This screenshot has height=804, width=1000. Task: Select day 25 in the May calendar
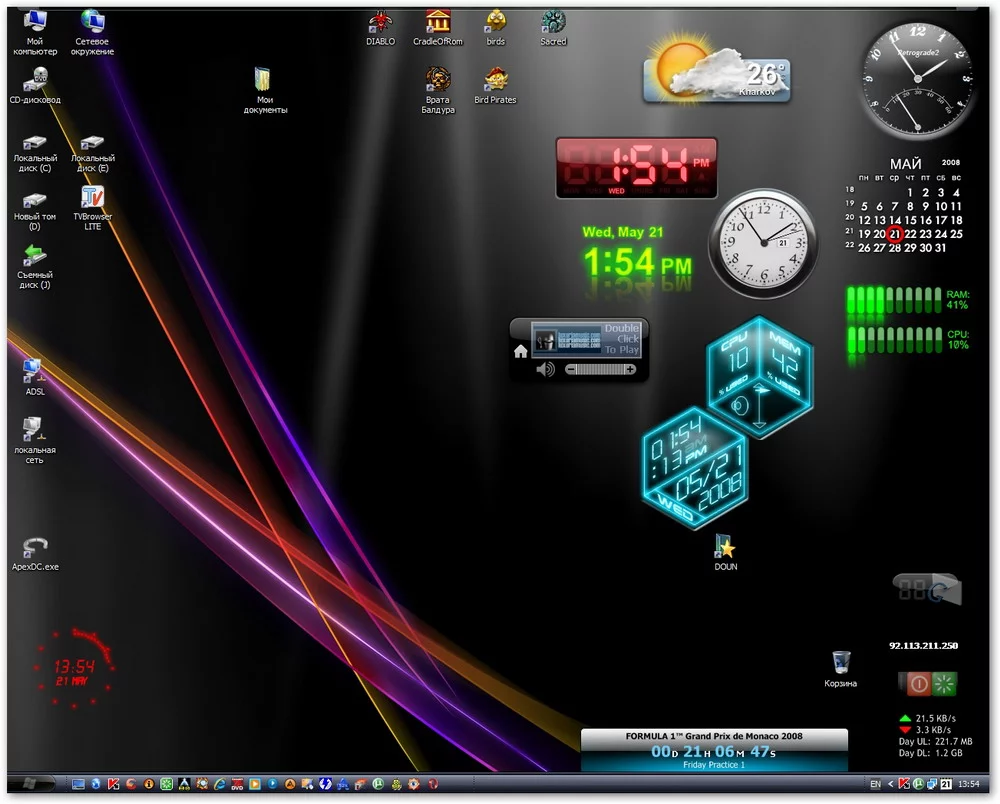tap(956, 234)
